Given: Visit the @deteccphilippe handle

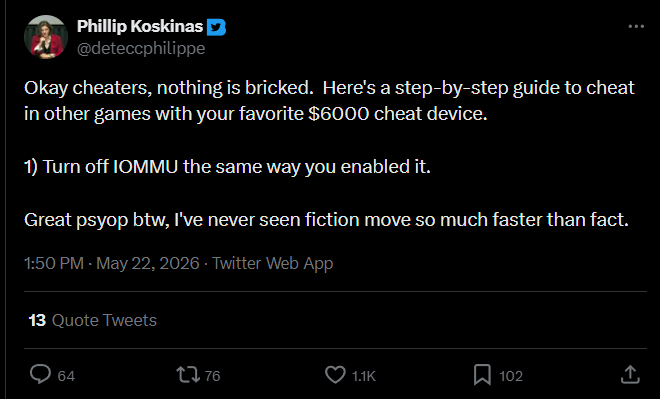Looking at the screenshot, I should click(x=141, y=48).
